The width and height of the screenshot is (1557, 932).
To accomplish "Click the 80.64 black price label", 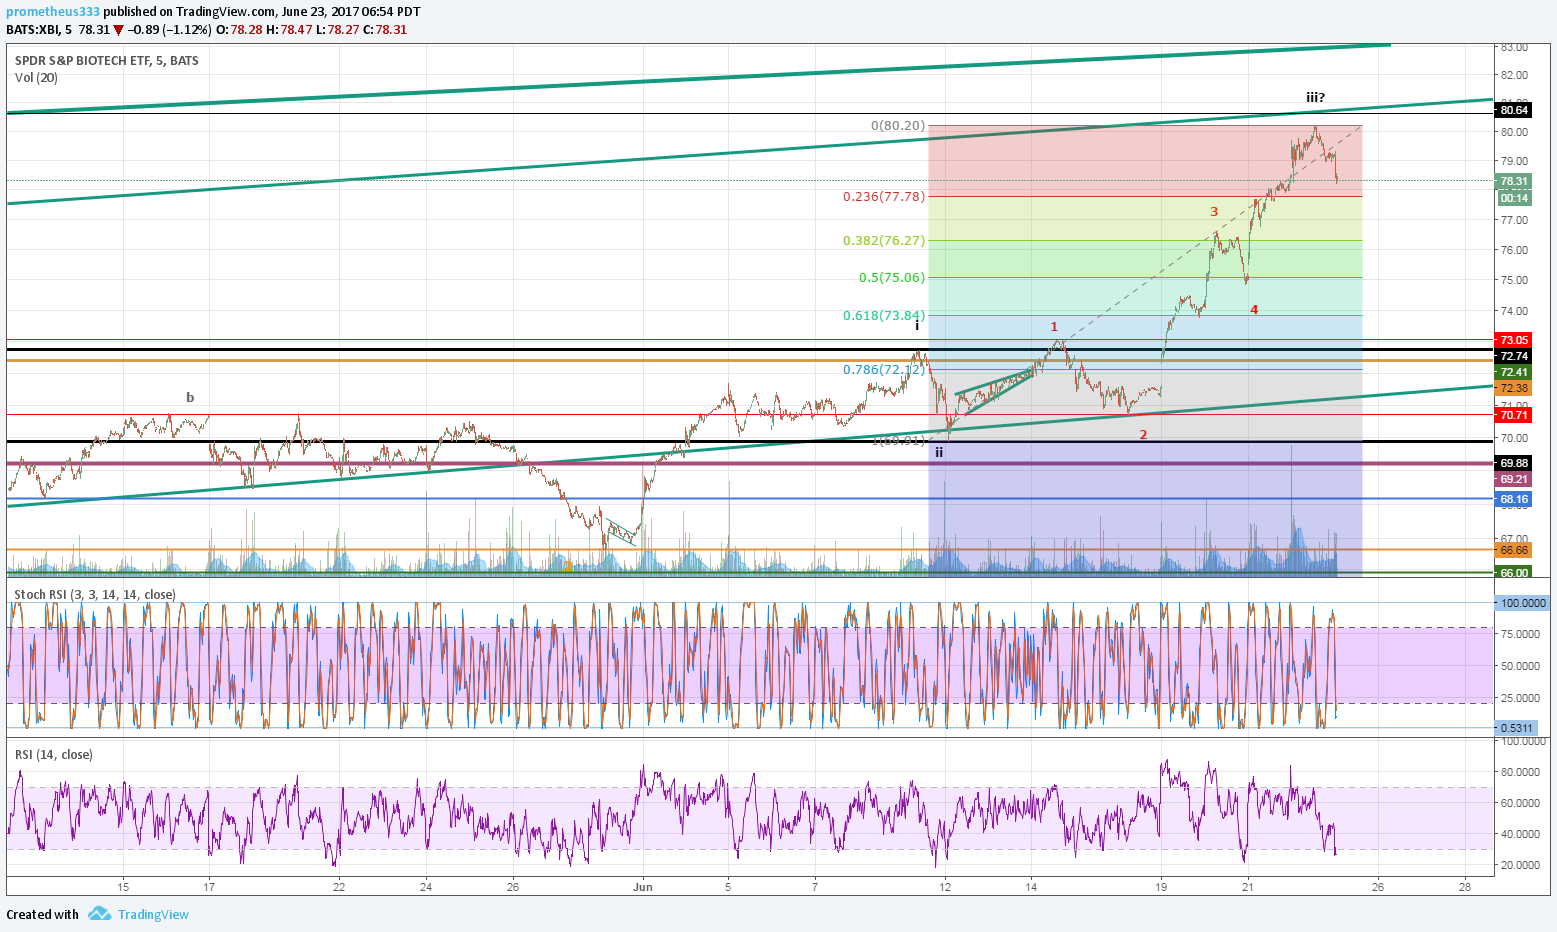I will click(x=1514, y=110).
